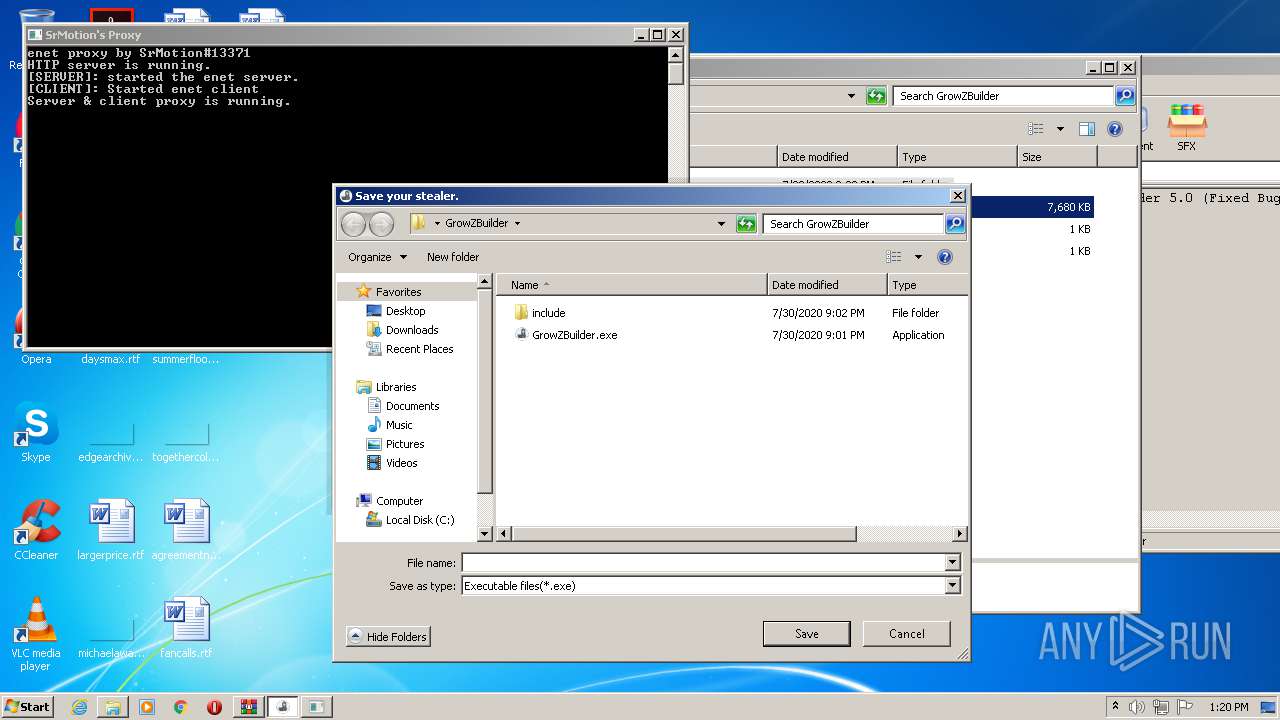Click the GrowZBuilder breadcrumb in address bar
1280x720 pixels.
477,224
